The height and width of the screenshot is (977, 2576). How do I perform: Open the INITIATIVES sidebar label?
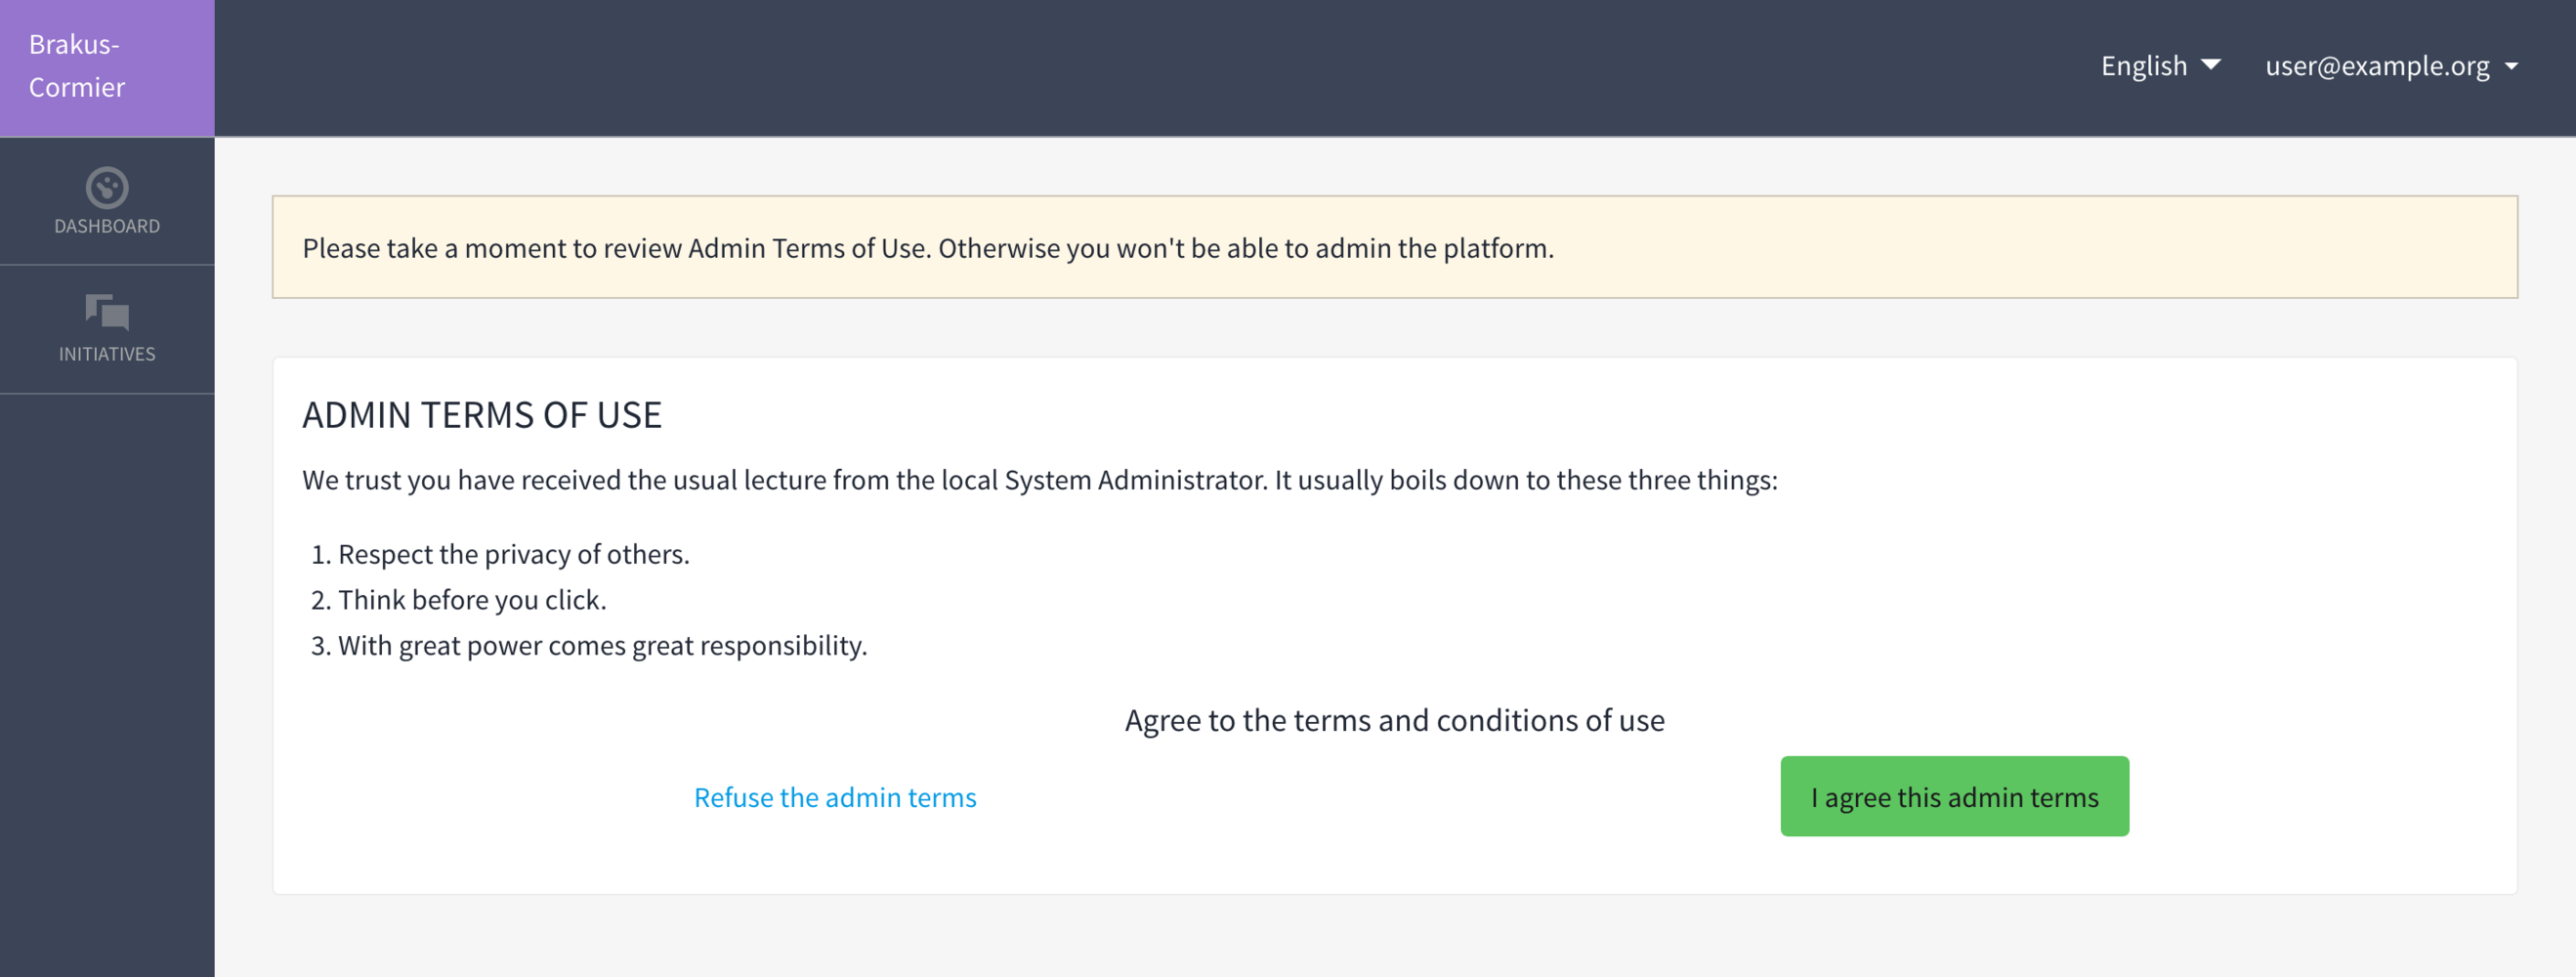(x=107, y=354)
